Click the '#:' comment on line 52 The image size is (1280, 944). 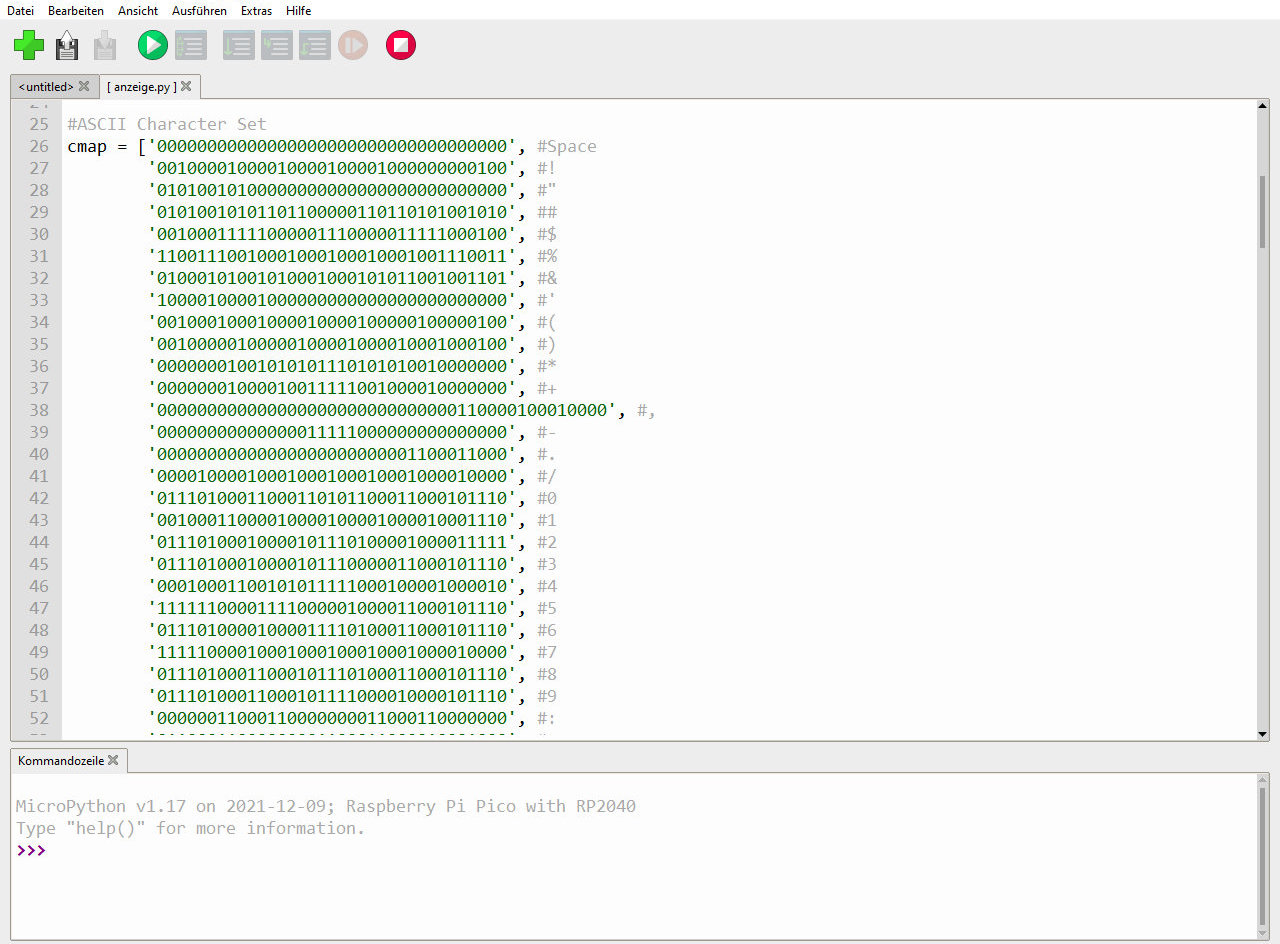(547, 718)
